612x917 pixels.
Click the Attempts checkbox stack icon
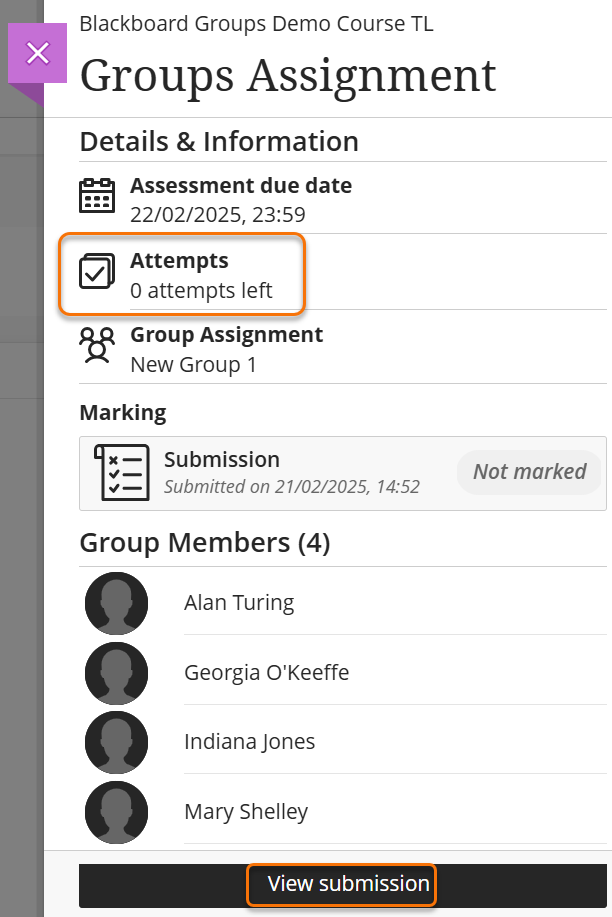97,271
